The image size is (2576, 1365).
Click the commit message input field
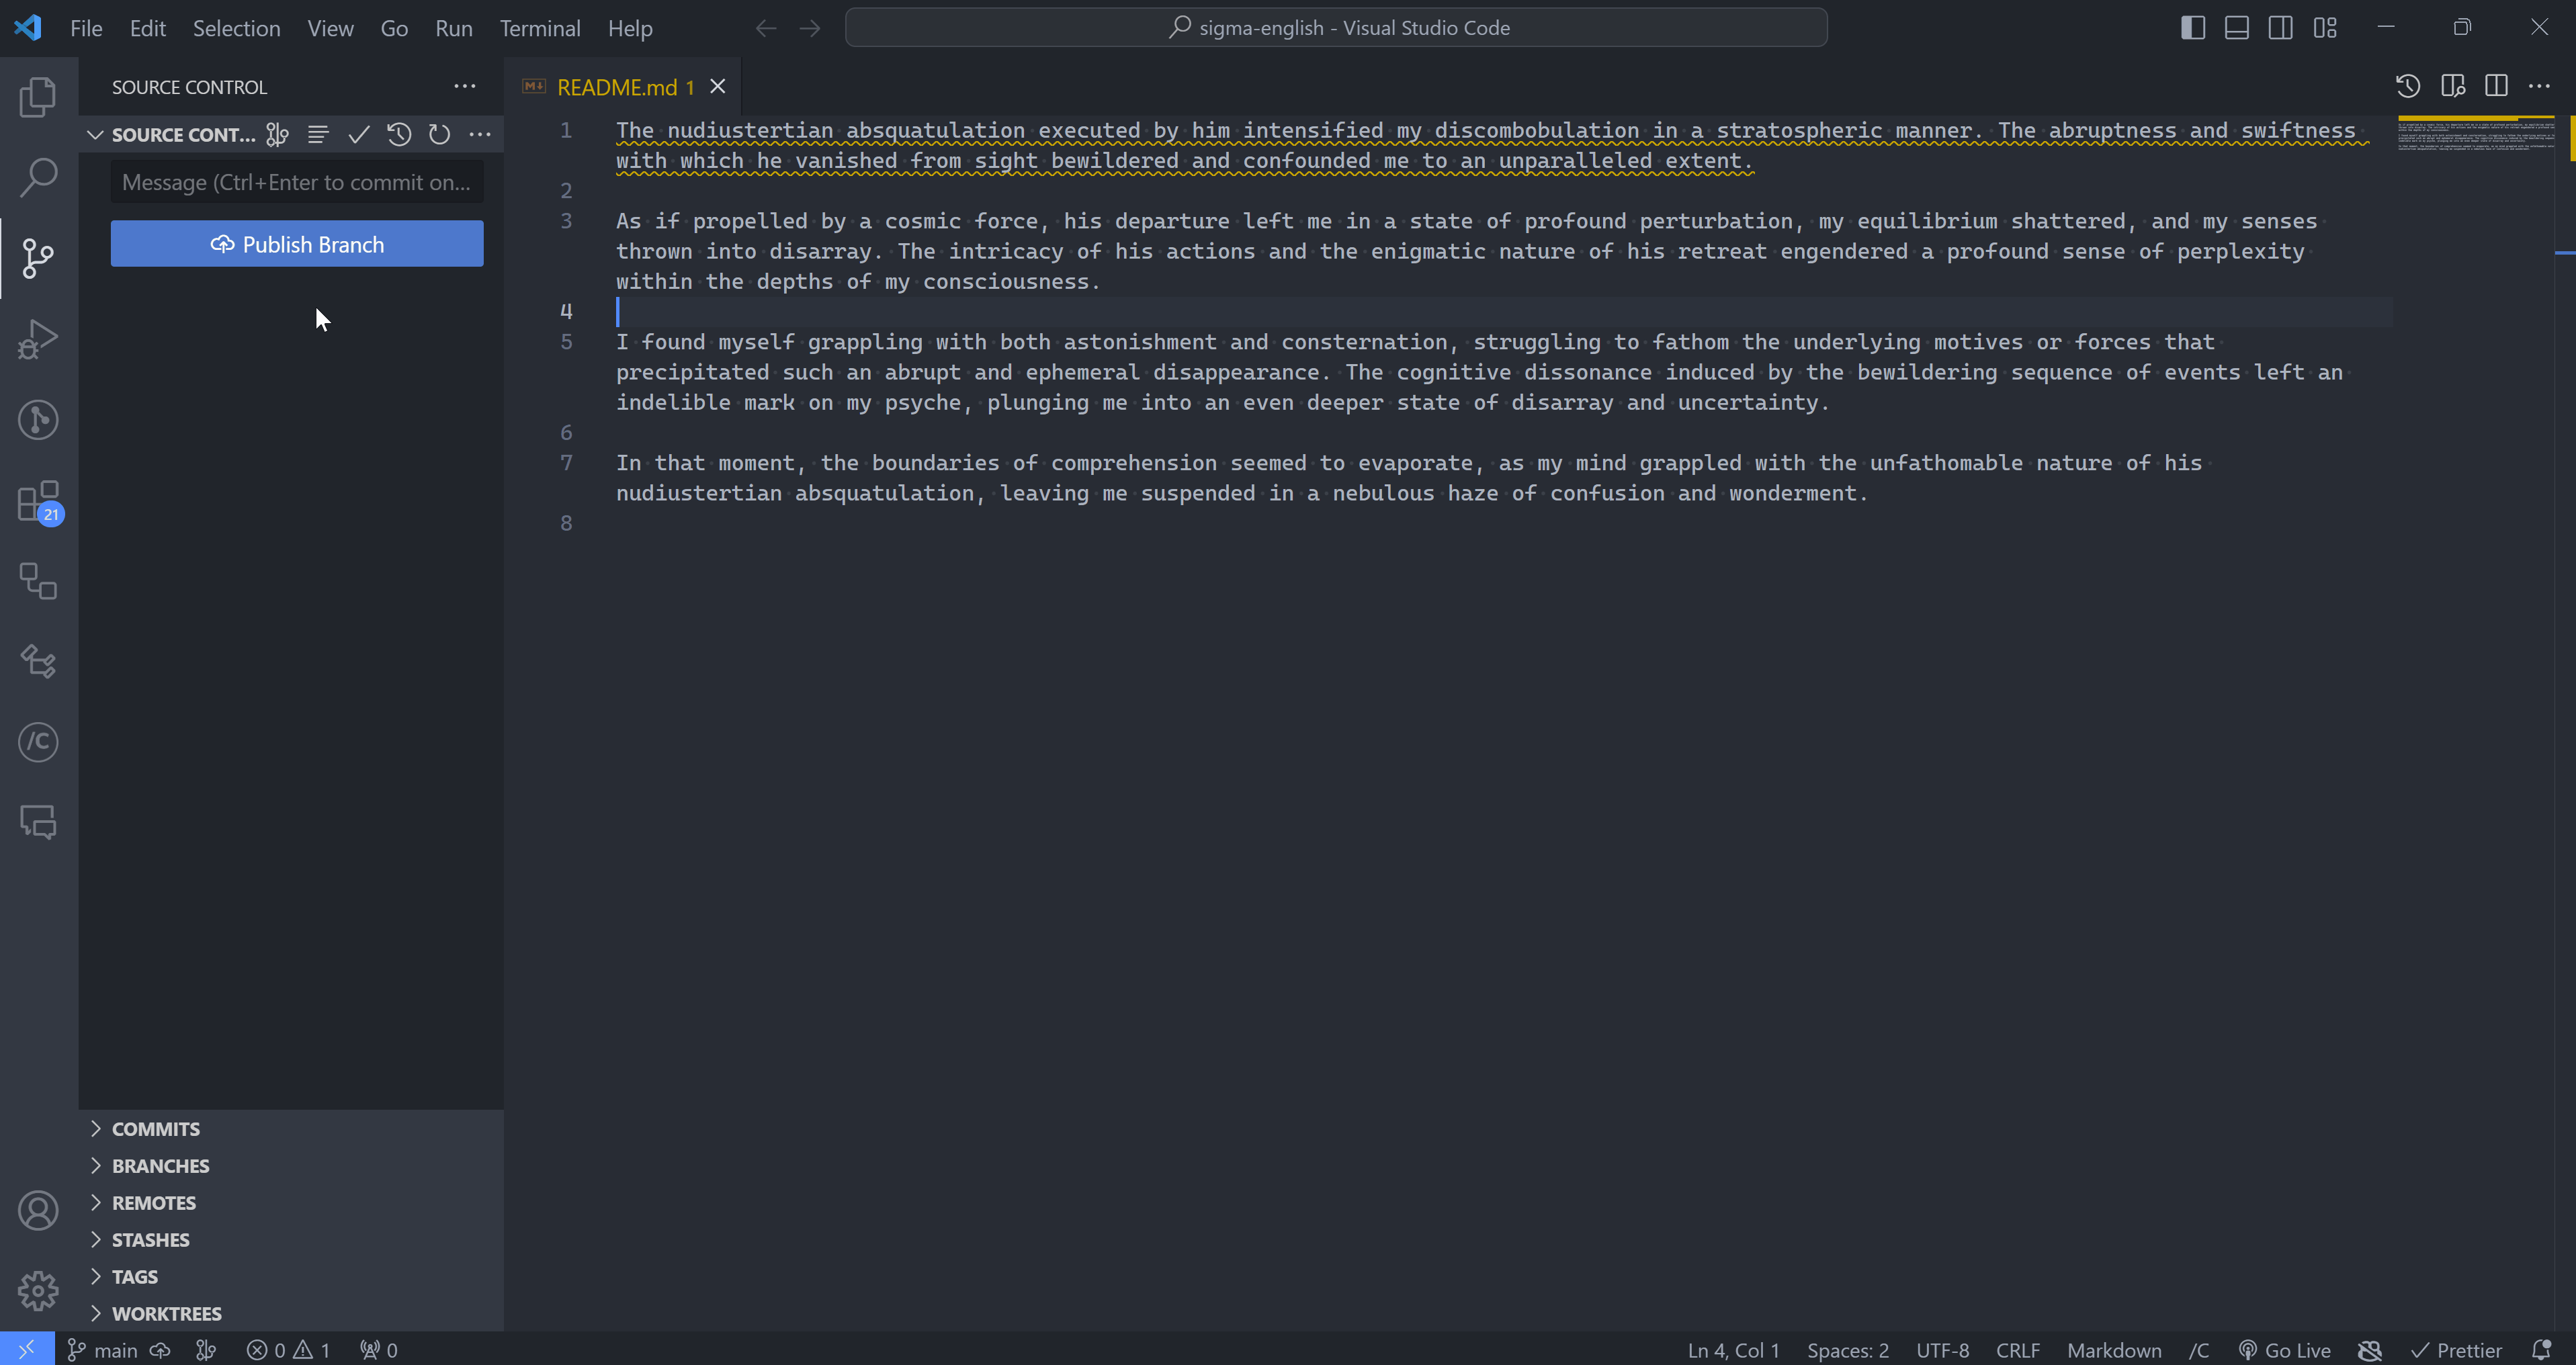pyautogui.click(x=297, y=182)
